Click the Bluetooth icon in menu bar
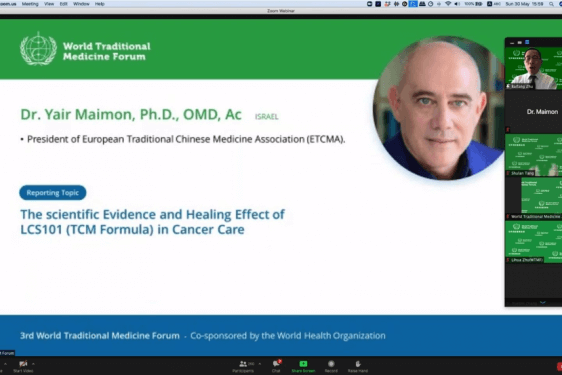 click(439, 4)
